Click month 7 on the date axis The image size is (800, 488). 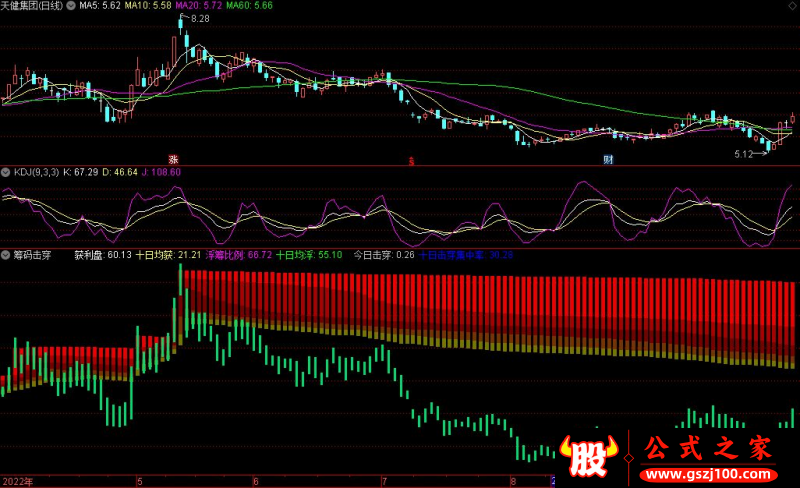tap(384, 481)
